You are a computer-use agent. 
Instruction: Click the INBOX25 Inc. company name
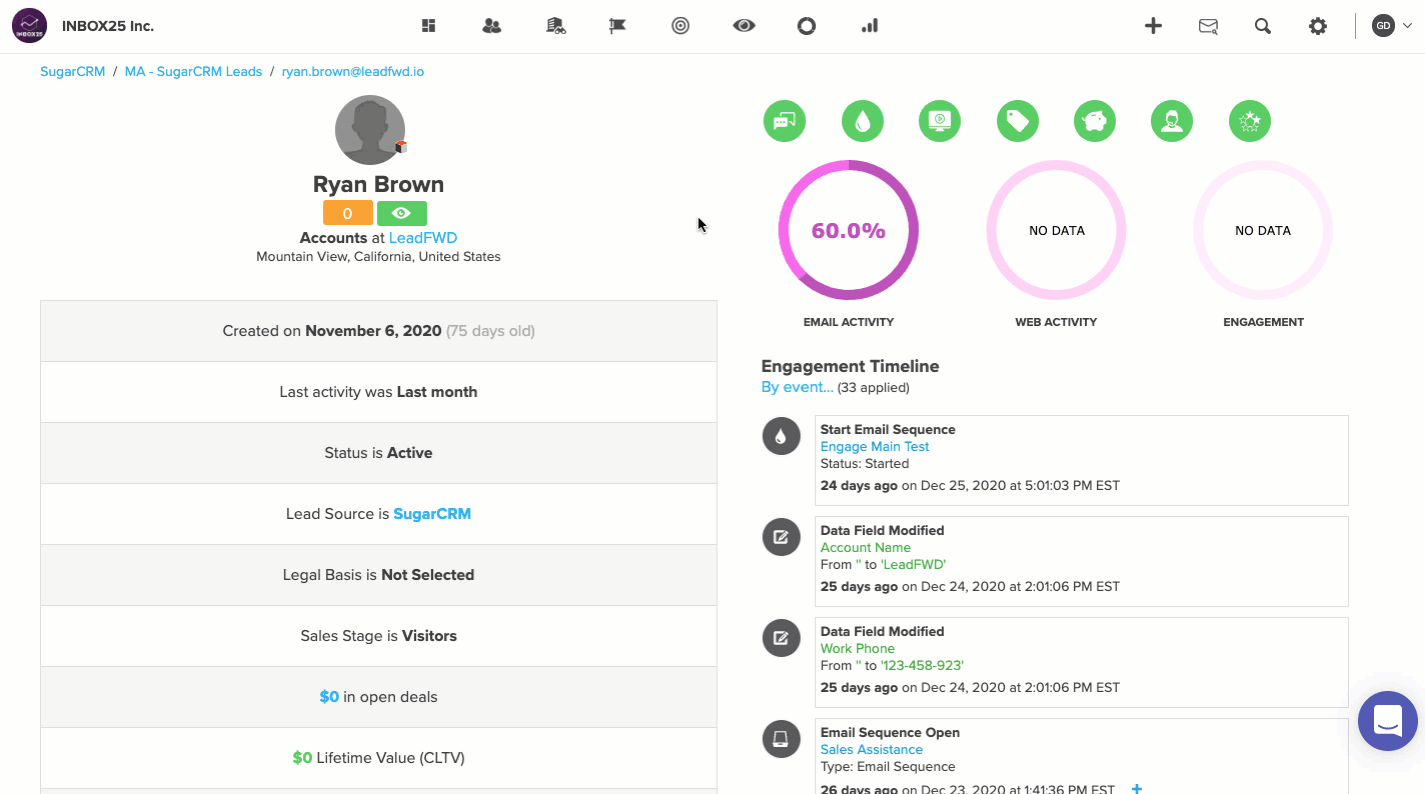tap(108, 26)
